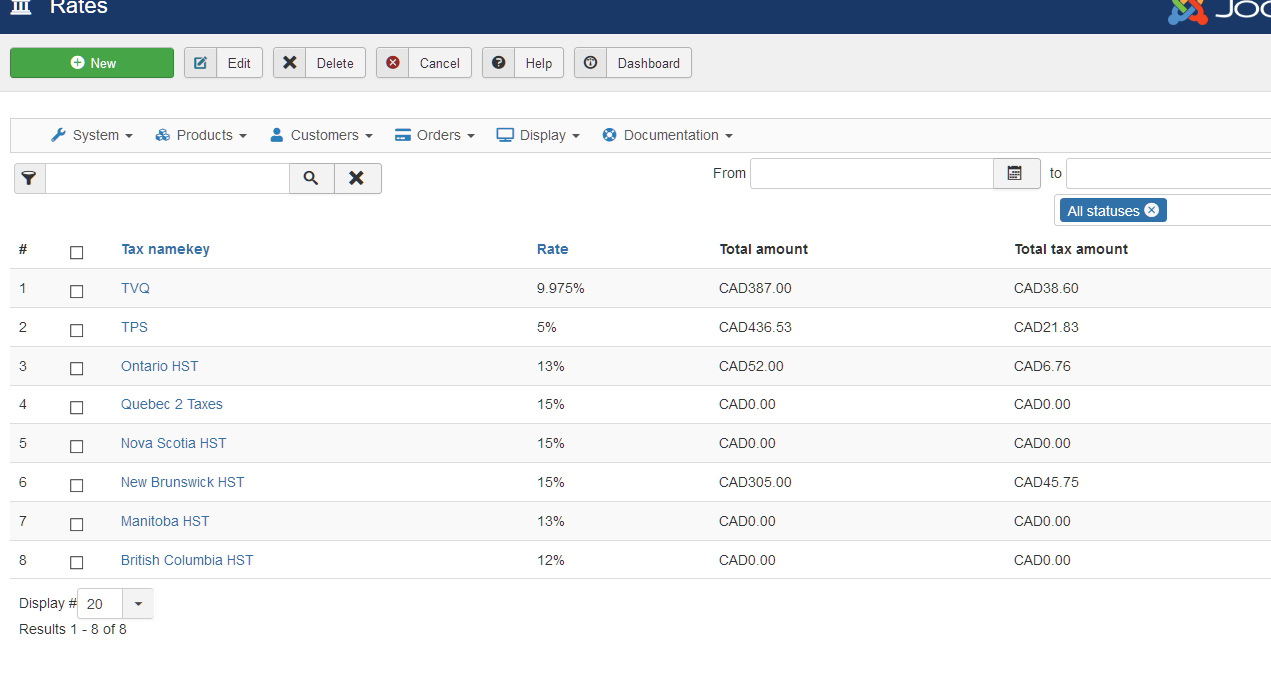Open the Products menu

tap(201, 135)
